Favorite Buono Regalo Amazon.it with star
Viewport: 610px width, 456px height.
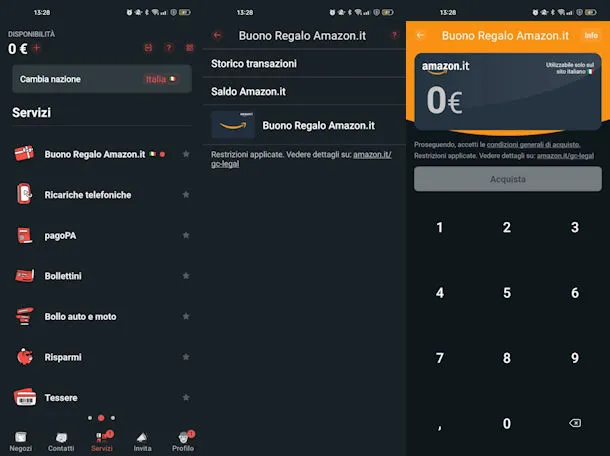tap(186, 154)
